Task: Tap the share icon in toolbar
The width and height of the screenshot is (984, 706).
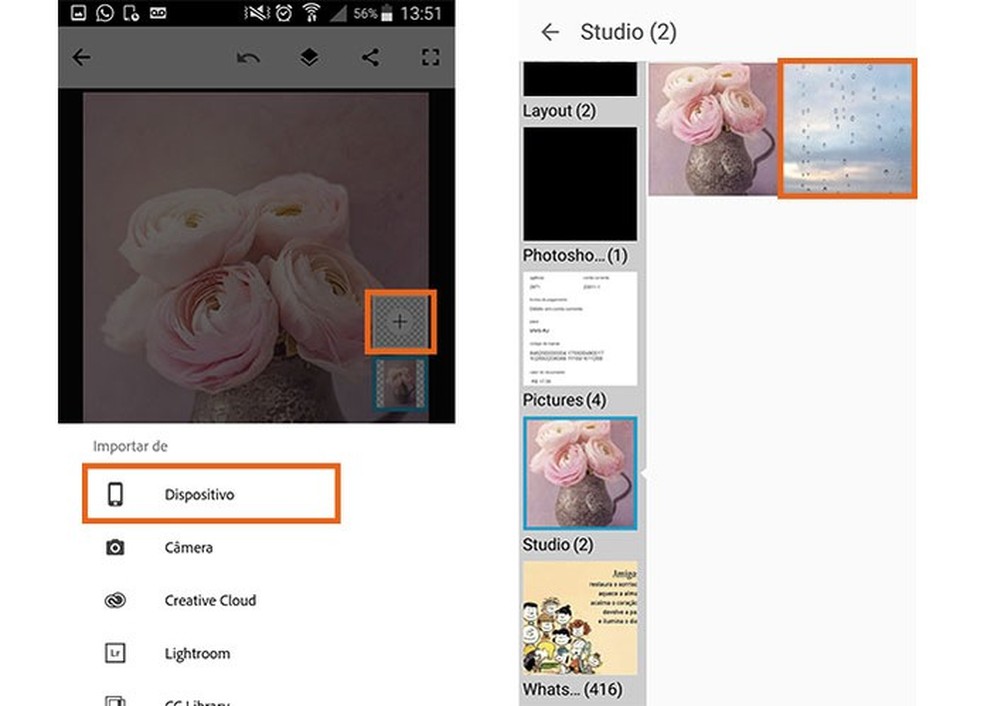Action: [x=370, y=58]
